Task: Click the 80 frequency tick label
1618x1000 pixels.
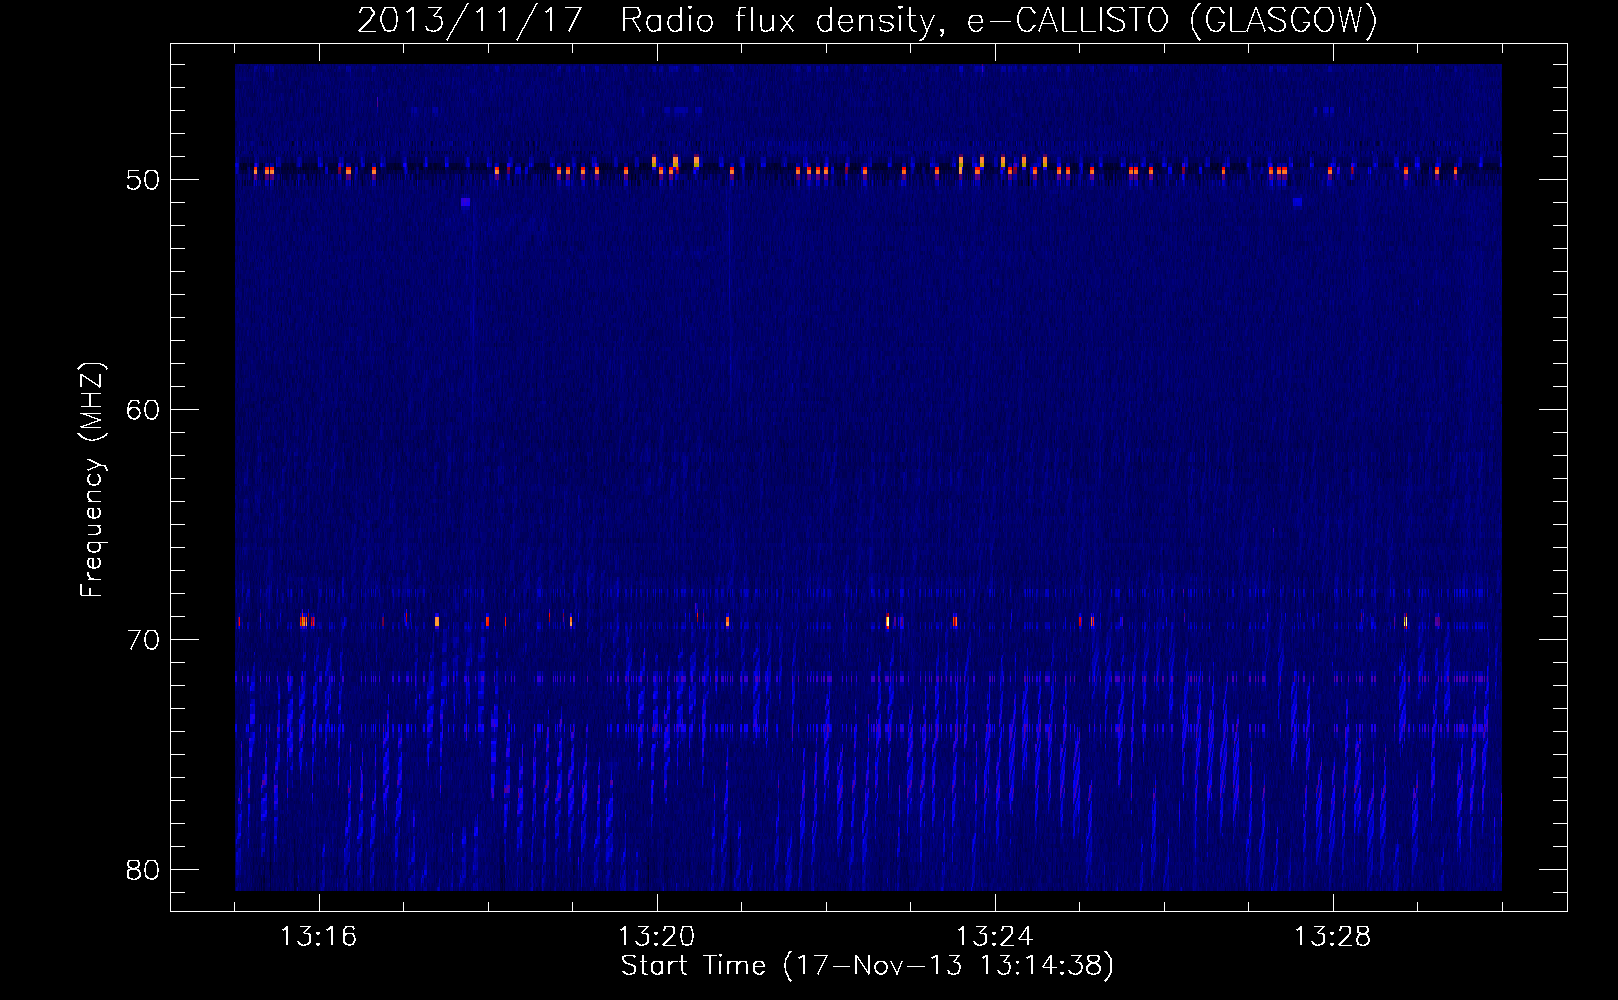Action: click(x=143, y=870)
